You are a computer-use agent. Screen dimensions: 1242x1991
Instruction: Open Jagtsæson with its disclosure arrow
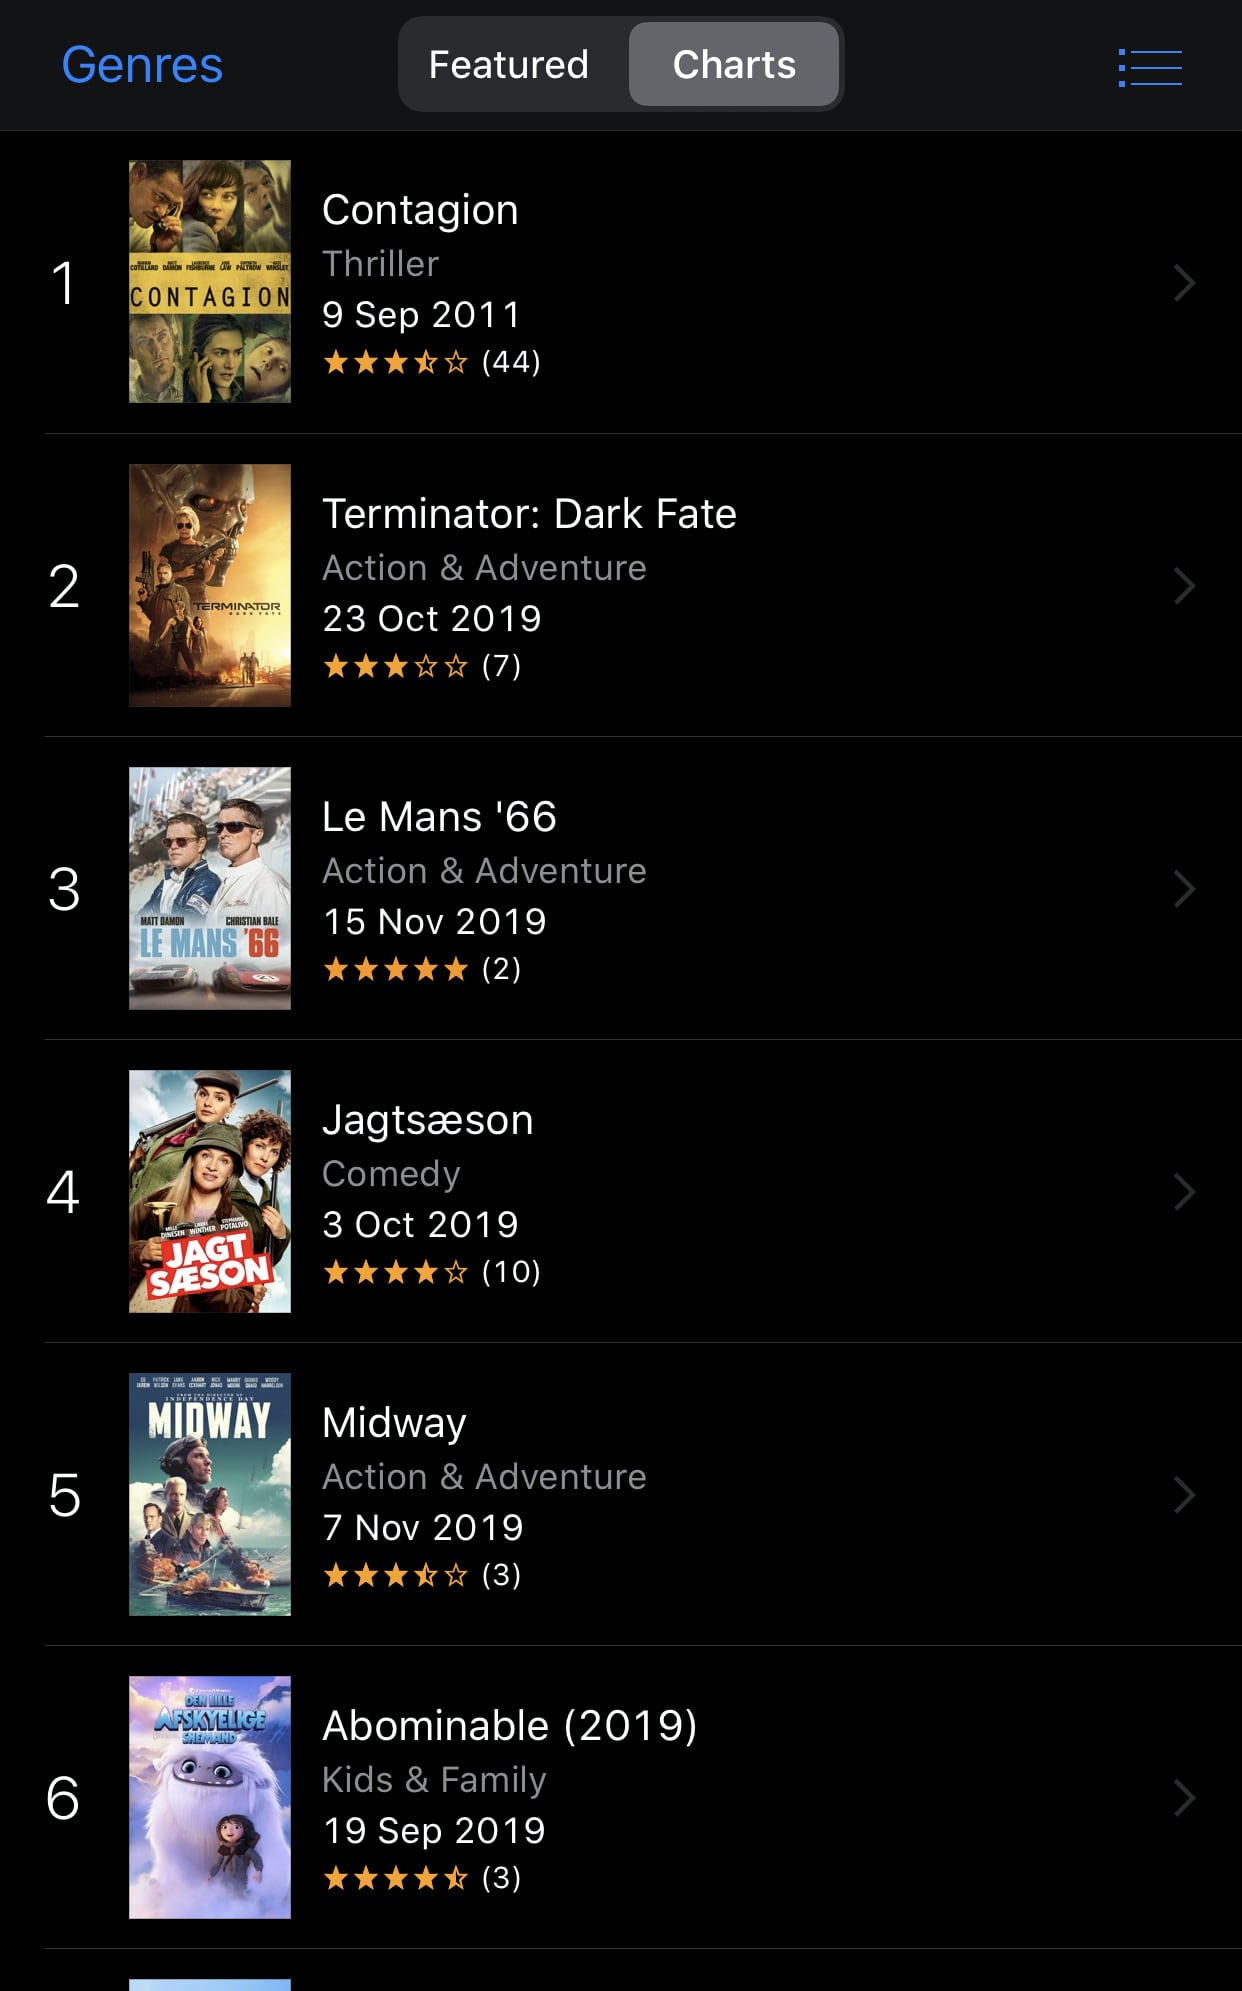[1184, 1192]
